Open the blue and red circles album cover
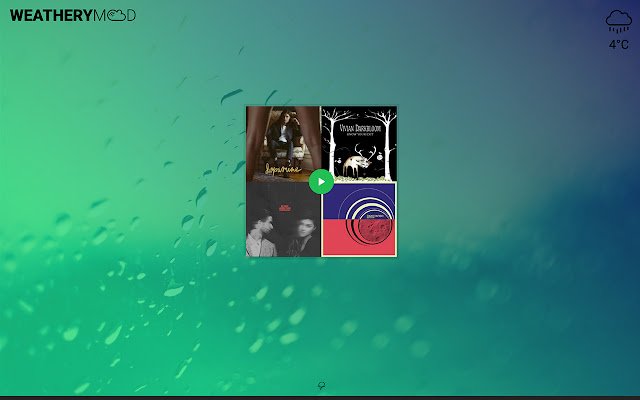The image size is (640, 400). click(359, 220)
